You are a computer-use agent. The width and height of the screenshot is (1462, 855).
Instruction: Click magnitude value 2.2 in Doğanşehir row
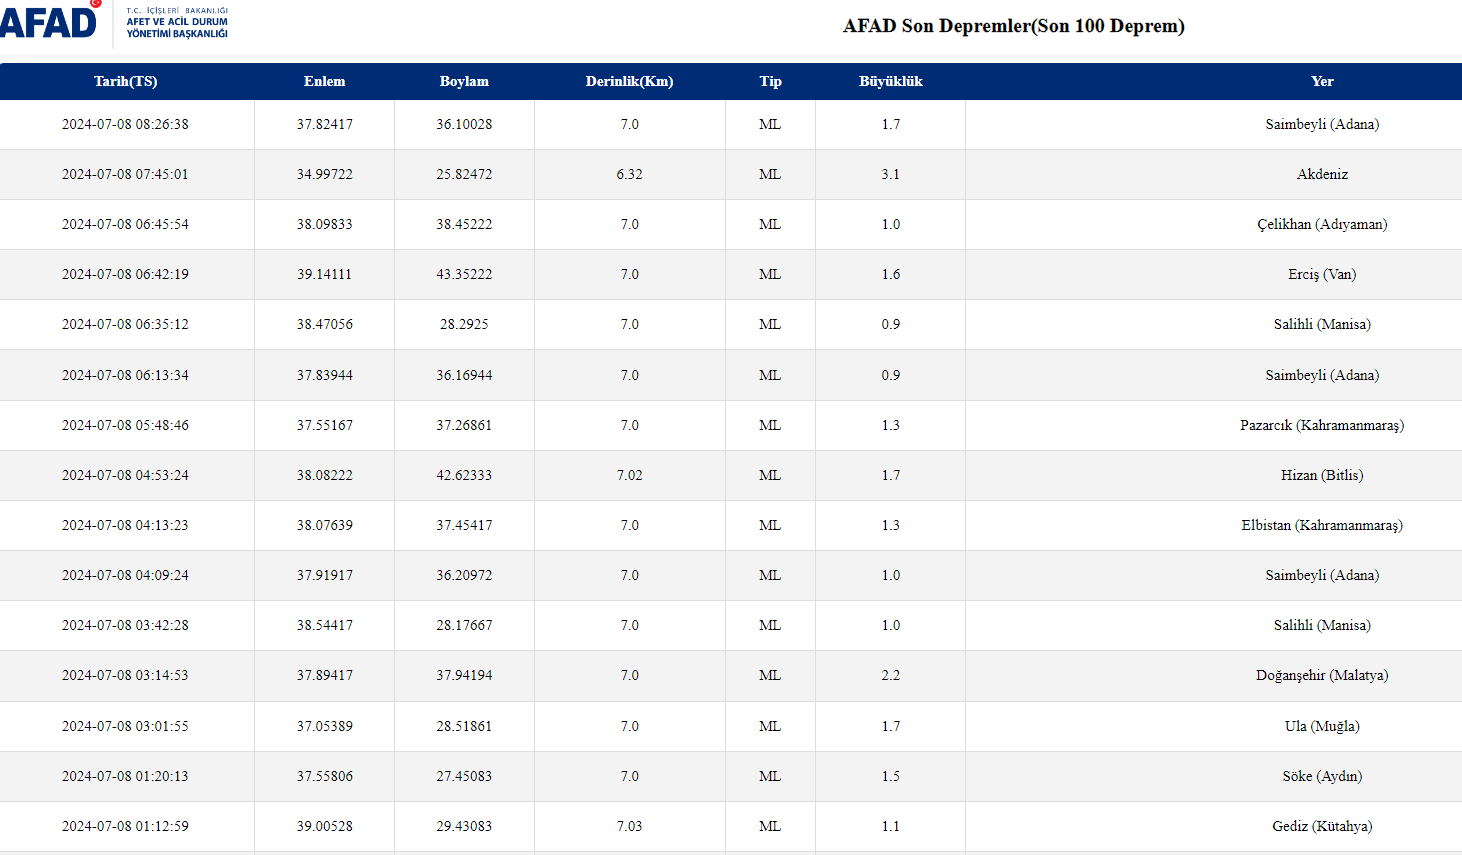pyautogui.click(x=891, y=675)
